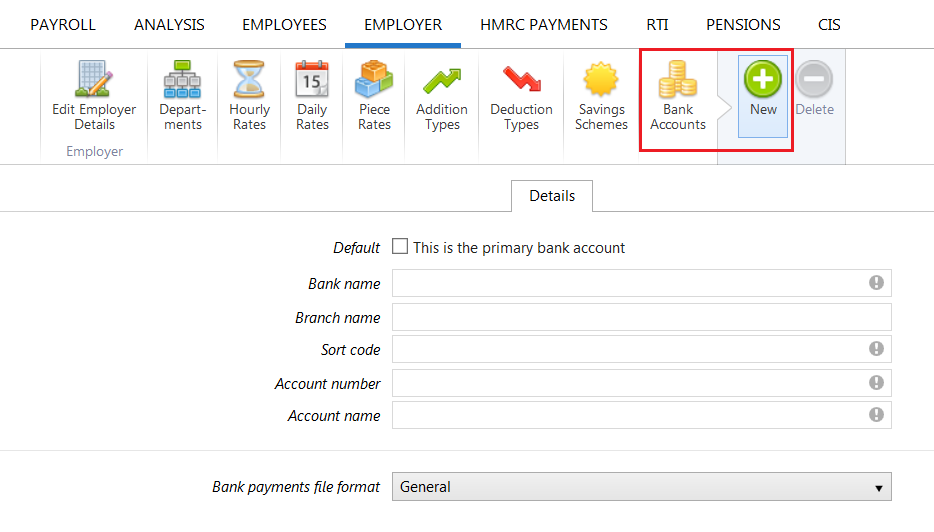The image size is (934, 532).
Task: Switch to the ANALYSIS tab
Action: tap(169, 24)
